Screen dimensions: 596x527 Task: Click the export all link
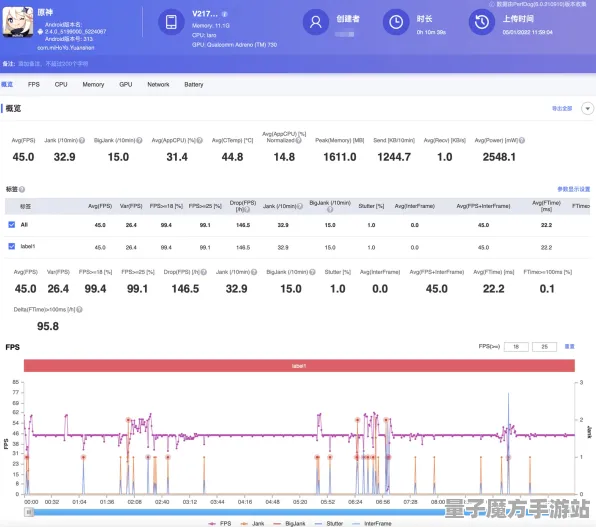(x=562, y=108)
